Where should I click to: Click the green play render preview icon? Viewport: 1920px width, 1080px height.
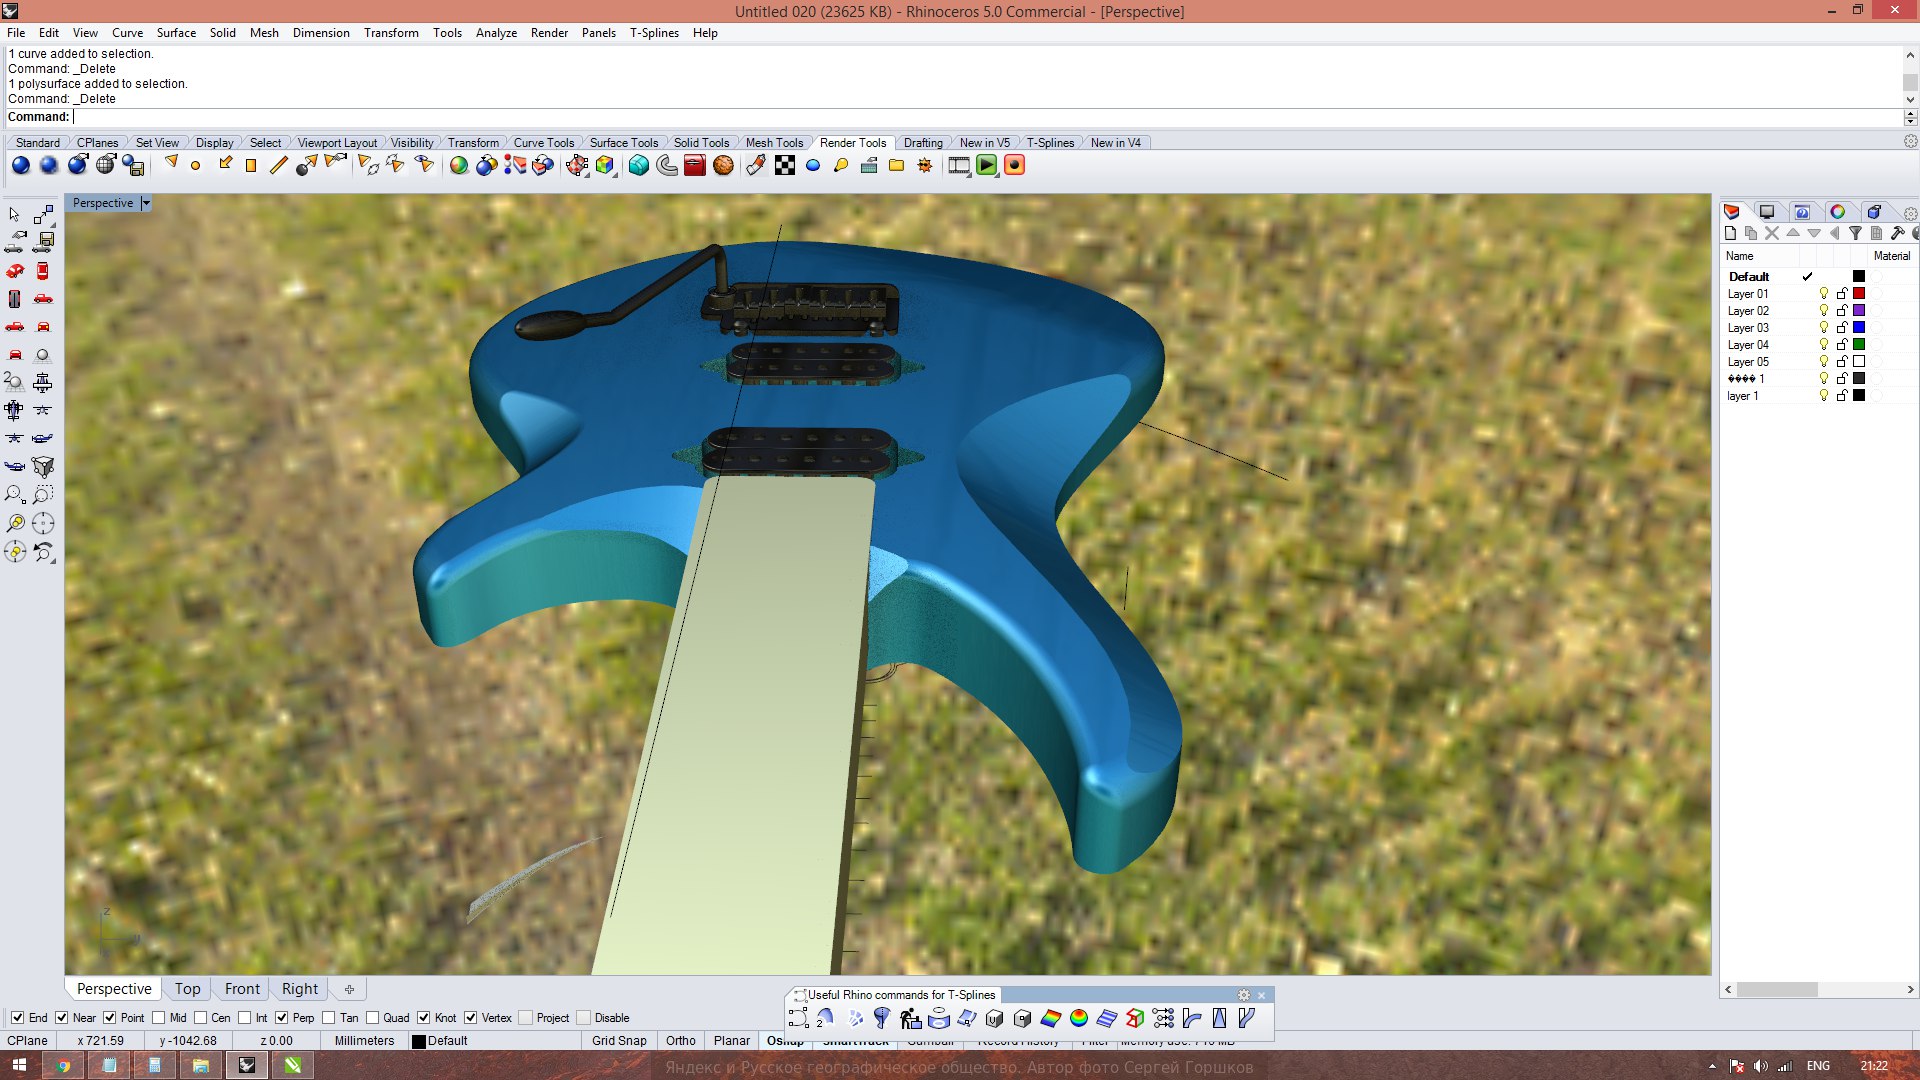click(987, 166)
